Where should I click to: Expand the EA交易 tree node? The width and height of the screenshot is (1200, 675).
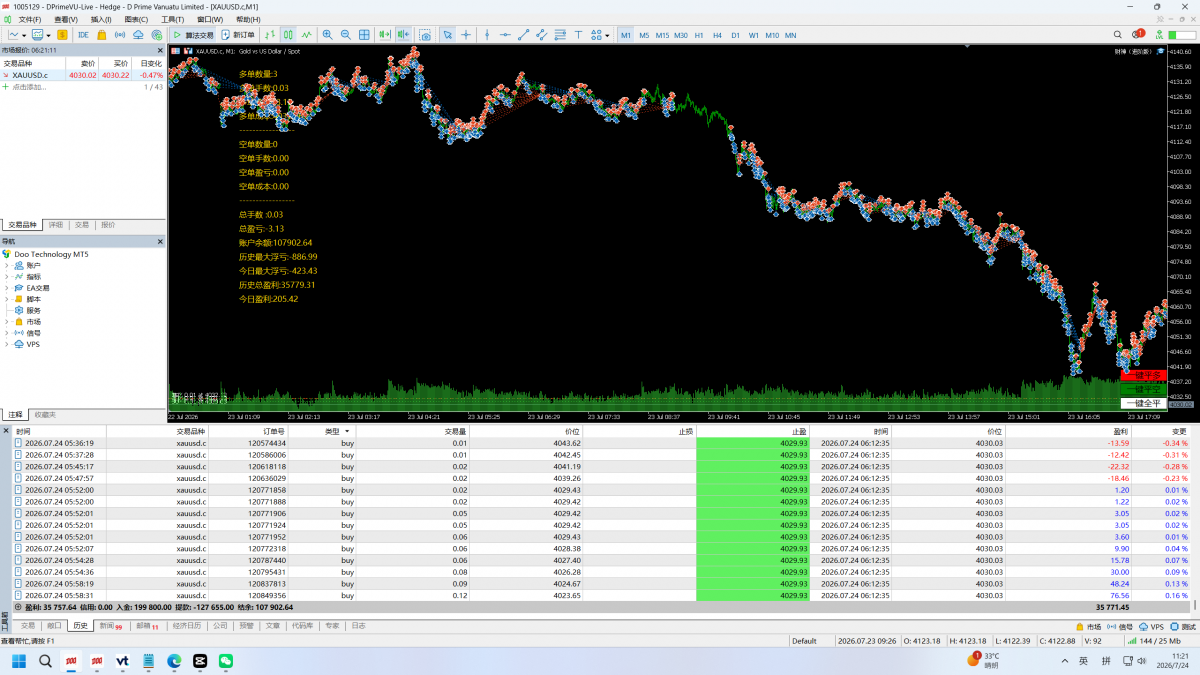tap(7, 288)
